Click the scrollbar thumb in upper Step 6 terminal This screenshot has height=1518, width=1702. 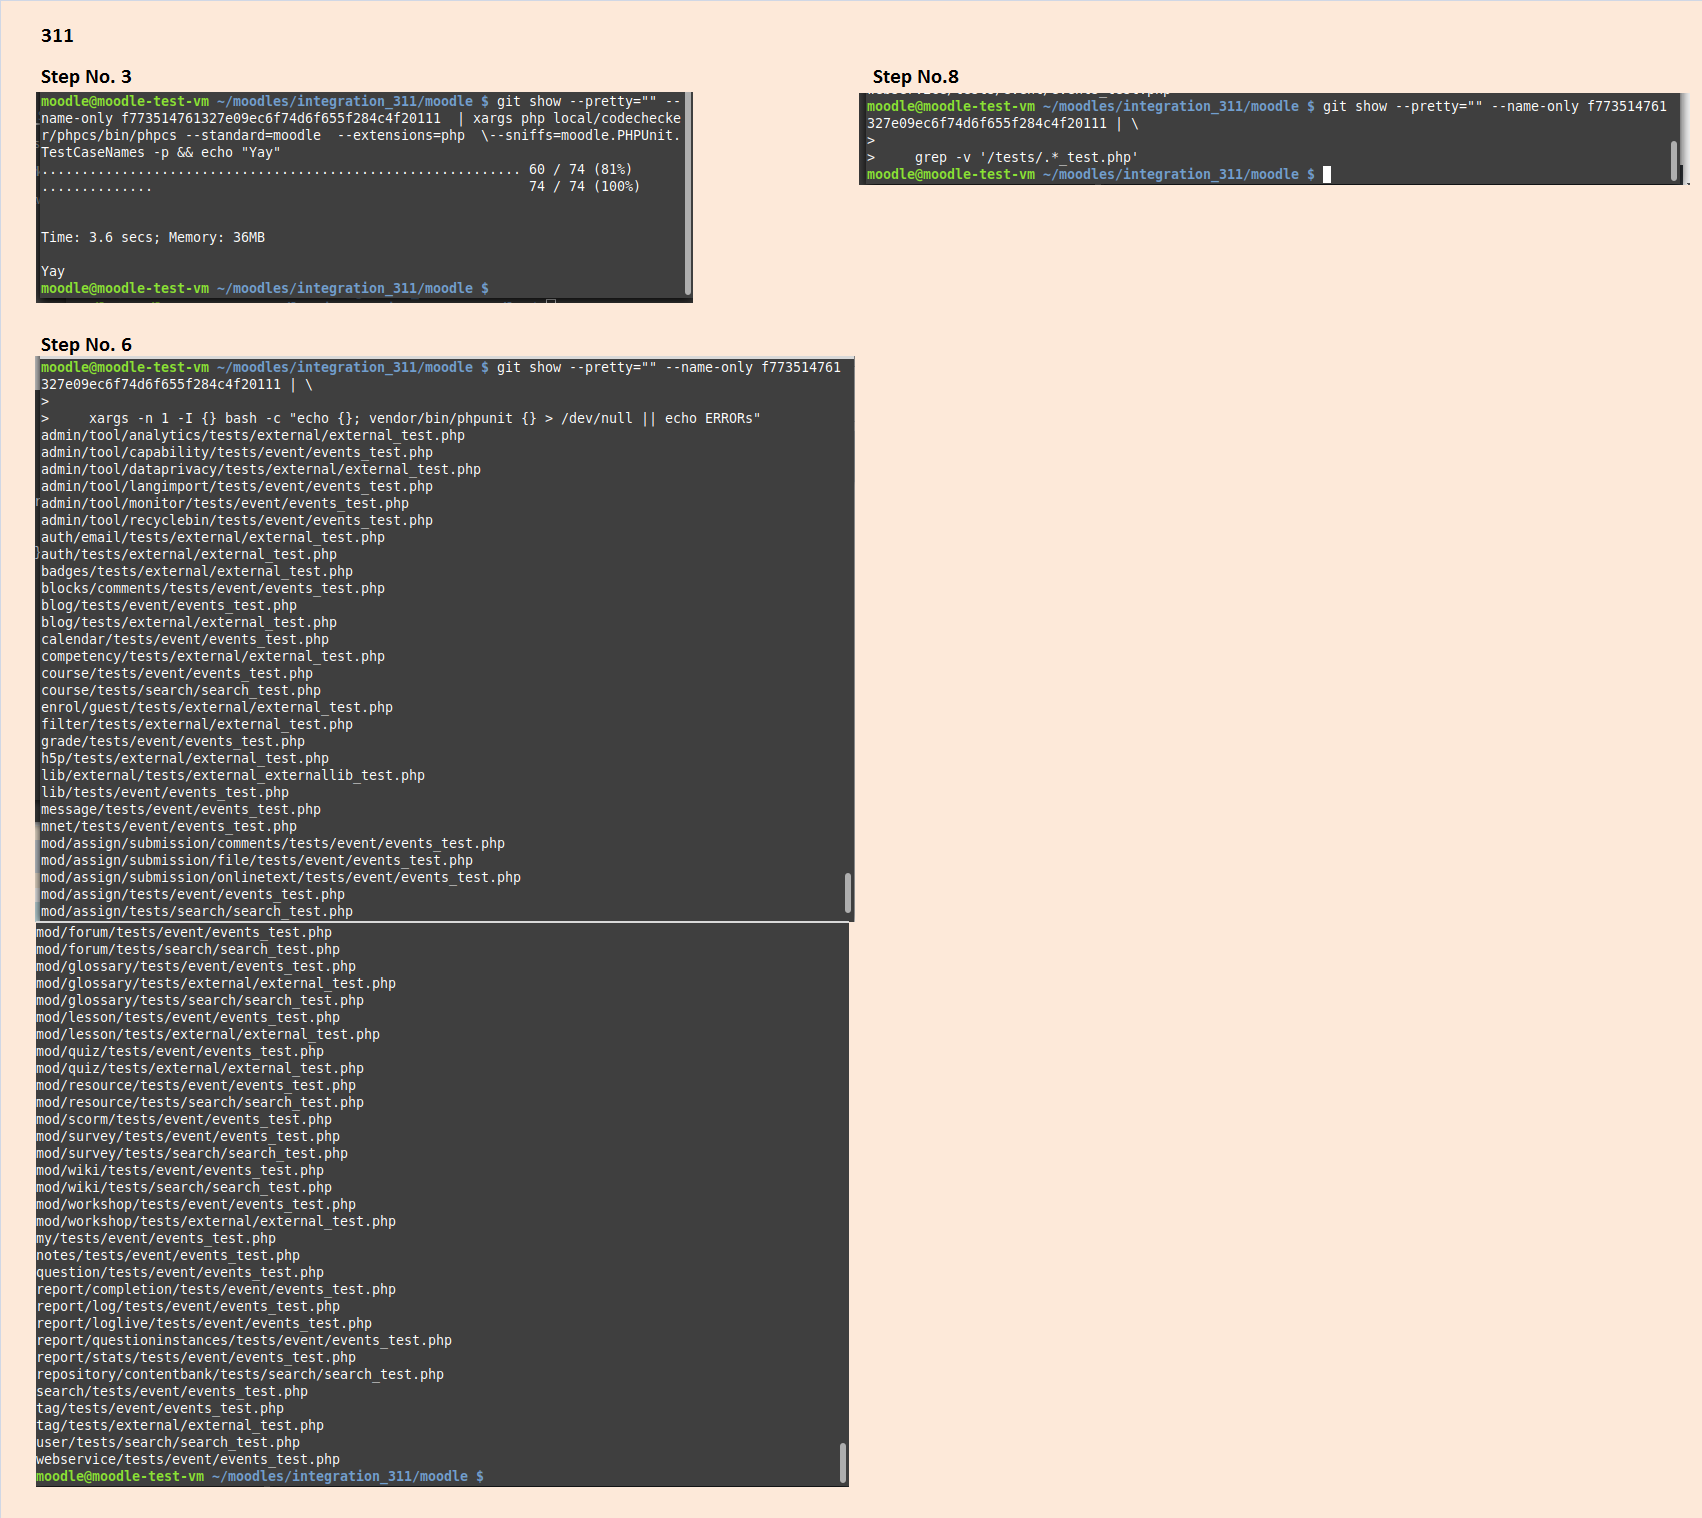(848, 893)
